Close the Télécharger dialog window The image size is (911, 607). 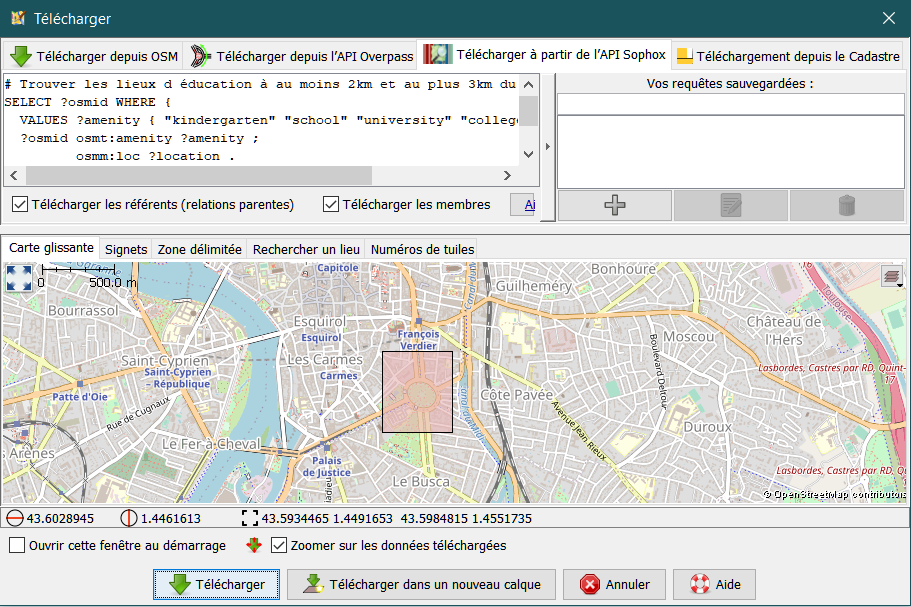[x=889, y=18]
